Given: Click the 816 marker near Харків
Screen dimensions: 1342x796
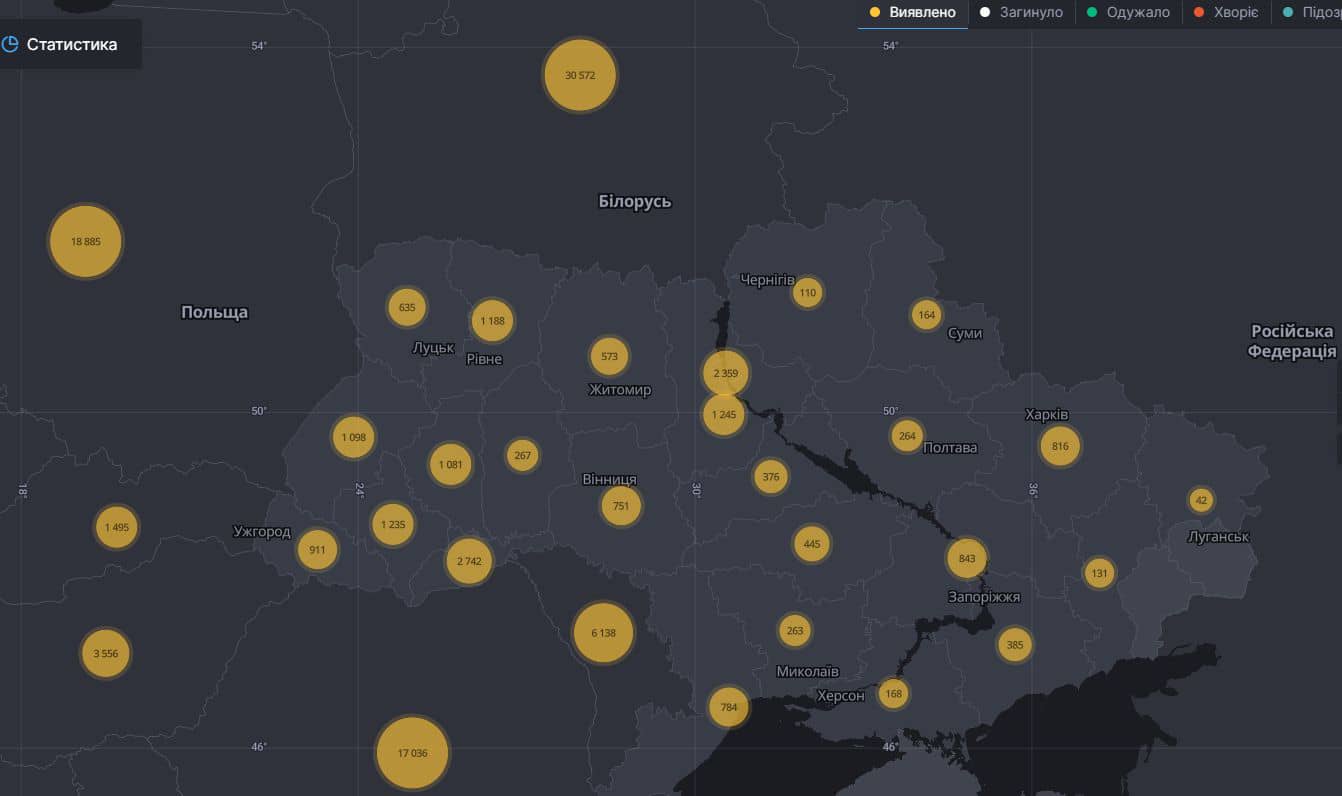Looking at the screenshot, I should tap(1060, 446).
